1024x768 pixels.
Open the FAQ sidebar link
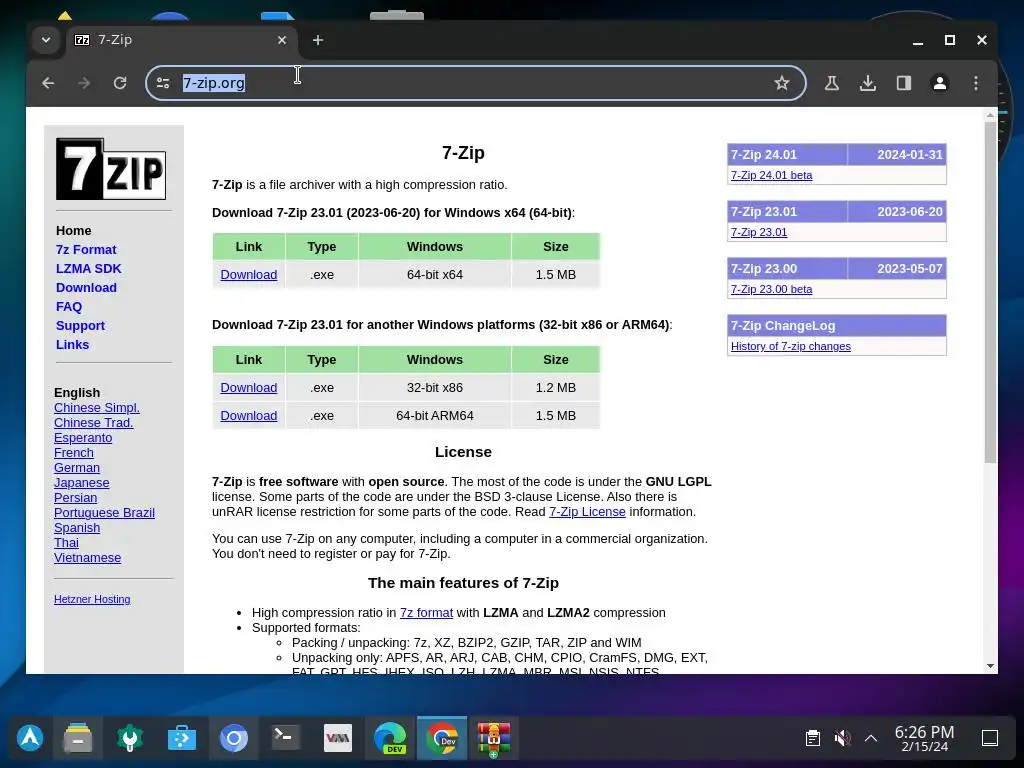[x=69, y=306]
